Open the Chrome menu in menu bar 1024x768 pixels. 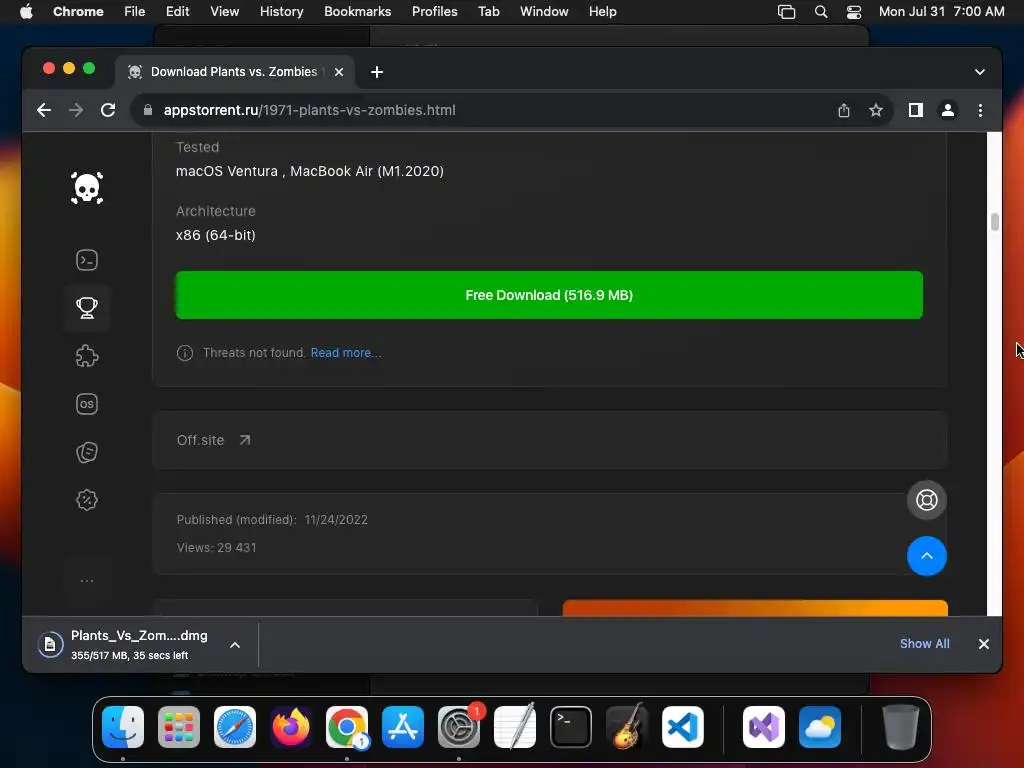click(78, 12)
